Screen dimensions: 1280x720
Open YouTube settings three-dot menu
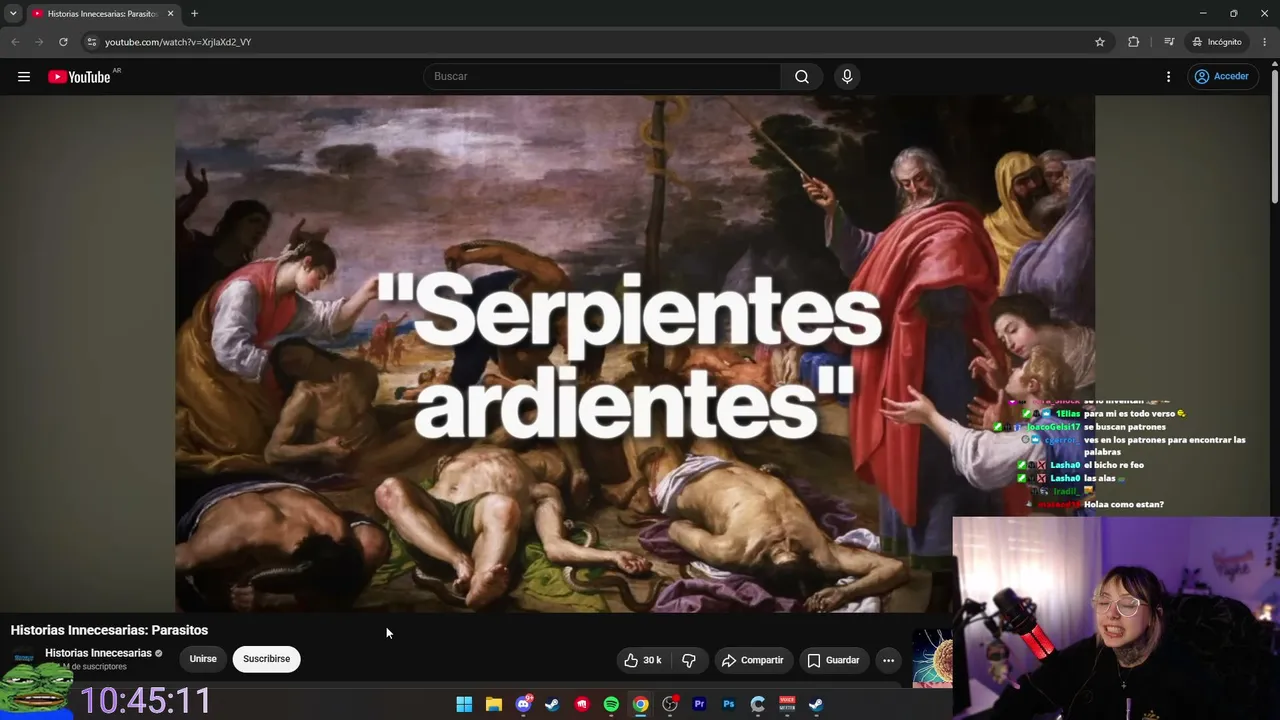1168,77
